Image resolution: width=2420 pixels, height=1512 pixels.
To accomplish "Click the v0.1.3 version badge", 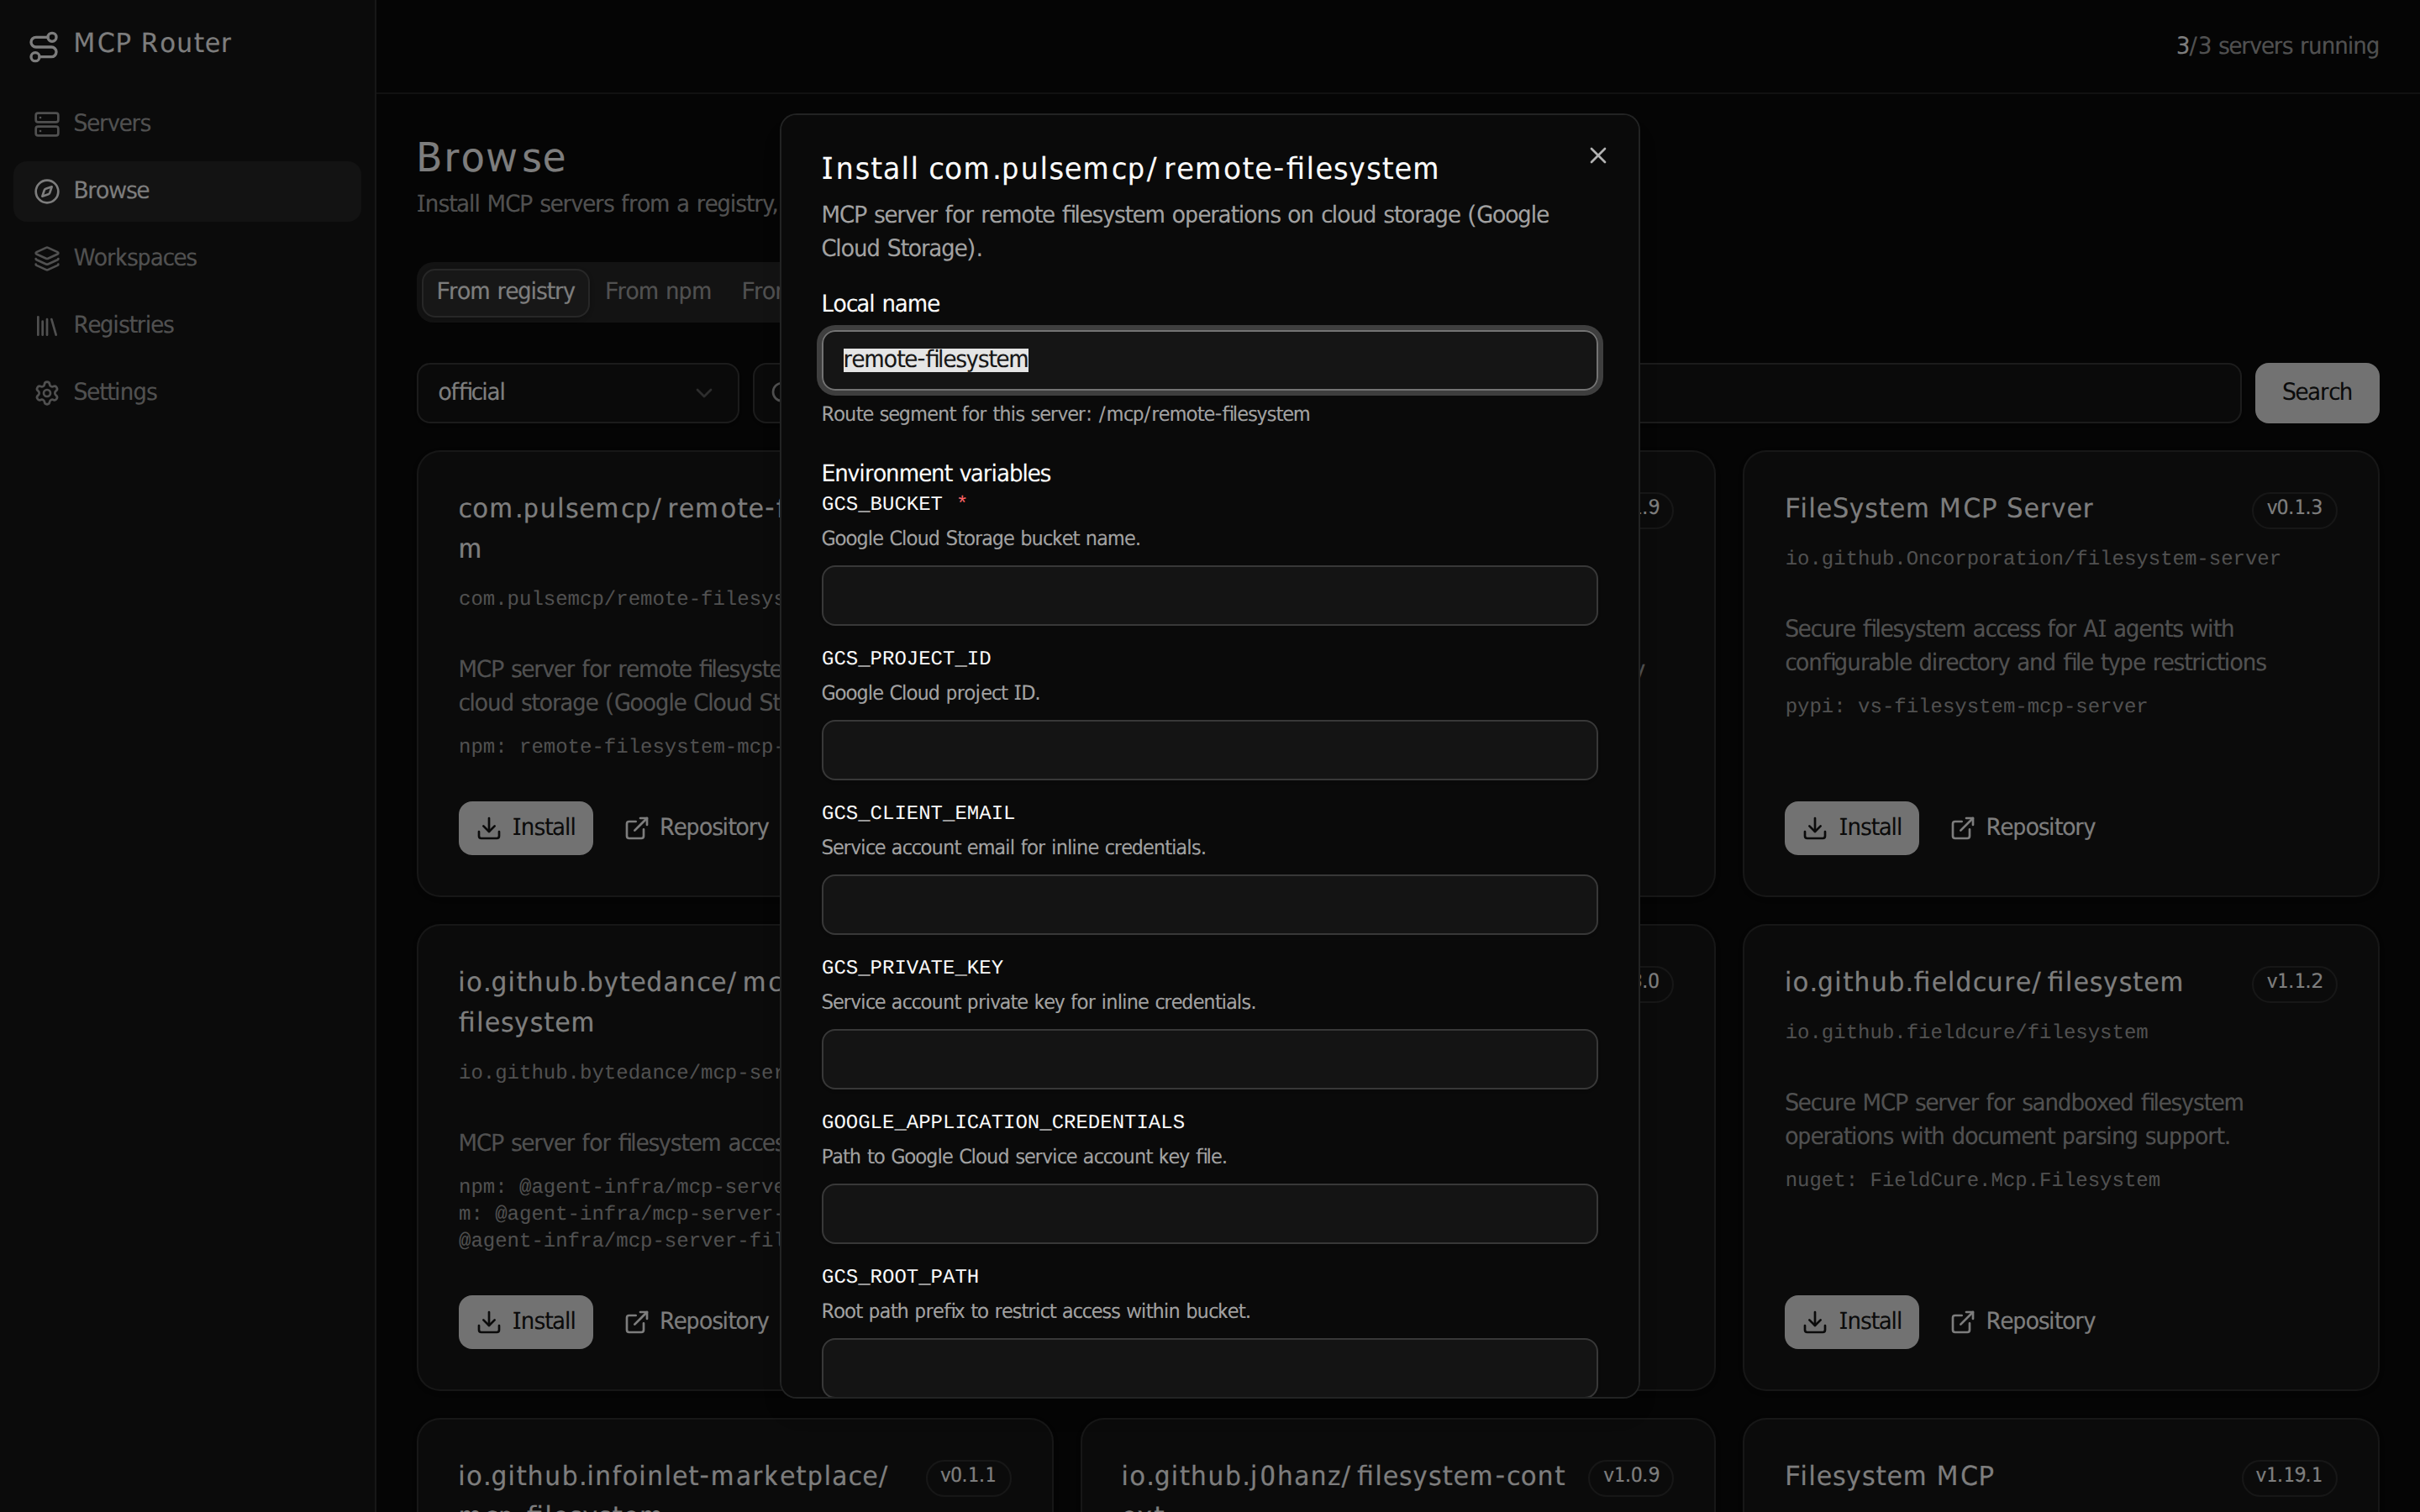I will tap(2294, 508).
